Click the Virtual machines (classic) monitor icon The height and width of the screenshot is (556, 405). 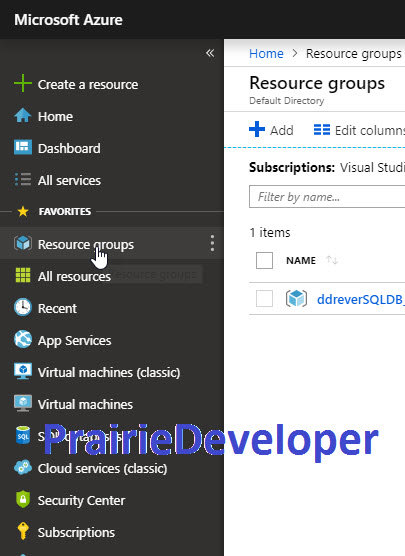click(23, 371)
